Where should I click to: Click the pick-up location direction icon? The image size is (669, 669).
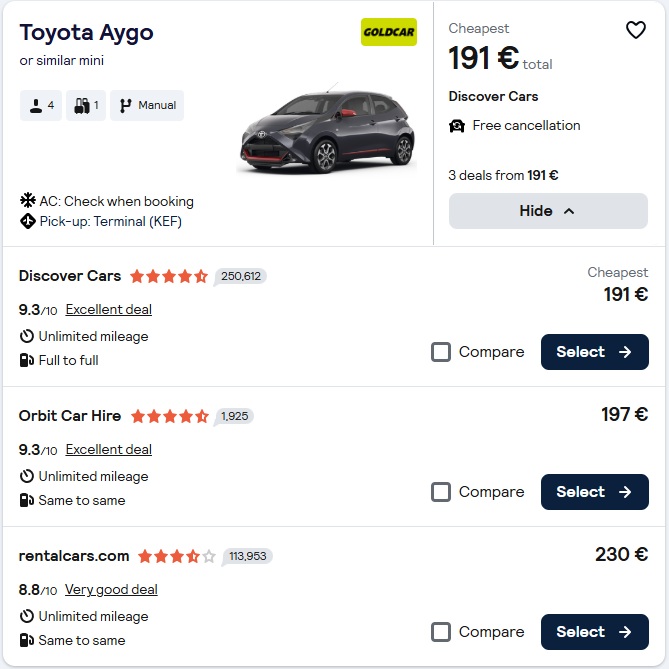coord(27,221)
